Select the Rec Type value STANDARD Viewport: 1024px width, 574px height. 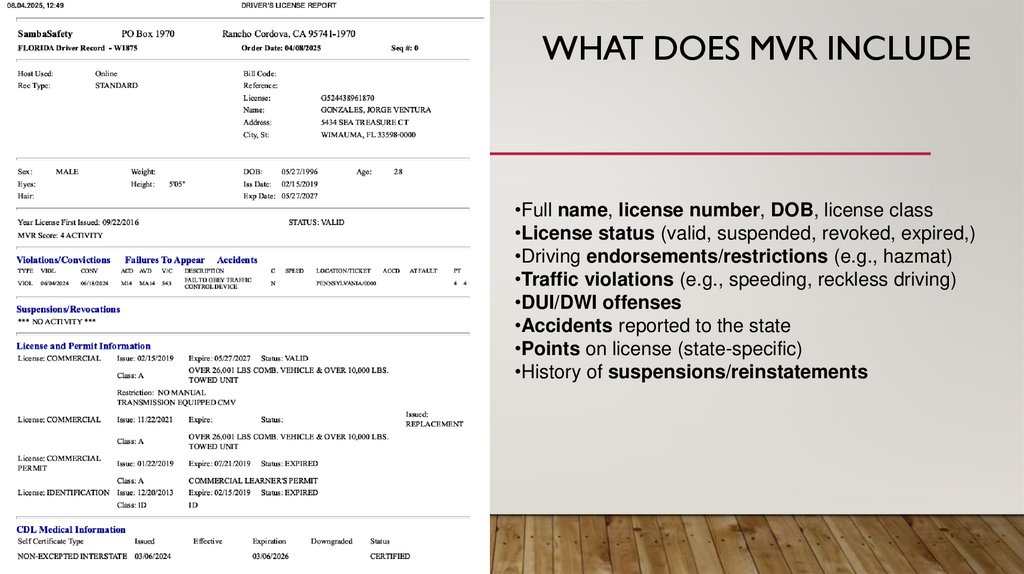coord(116,86)
